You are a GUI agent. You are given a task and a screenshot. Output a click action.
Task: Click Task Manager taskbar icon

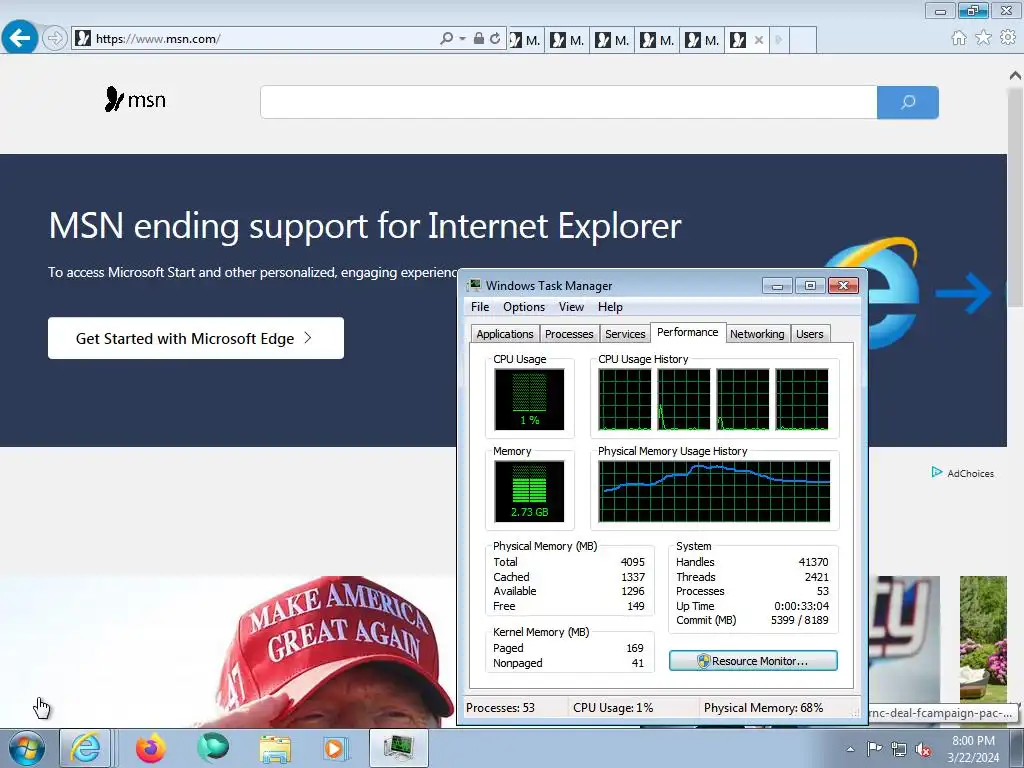[399, 748]
